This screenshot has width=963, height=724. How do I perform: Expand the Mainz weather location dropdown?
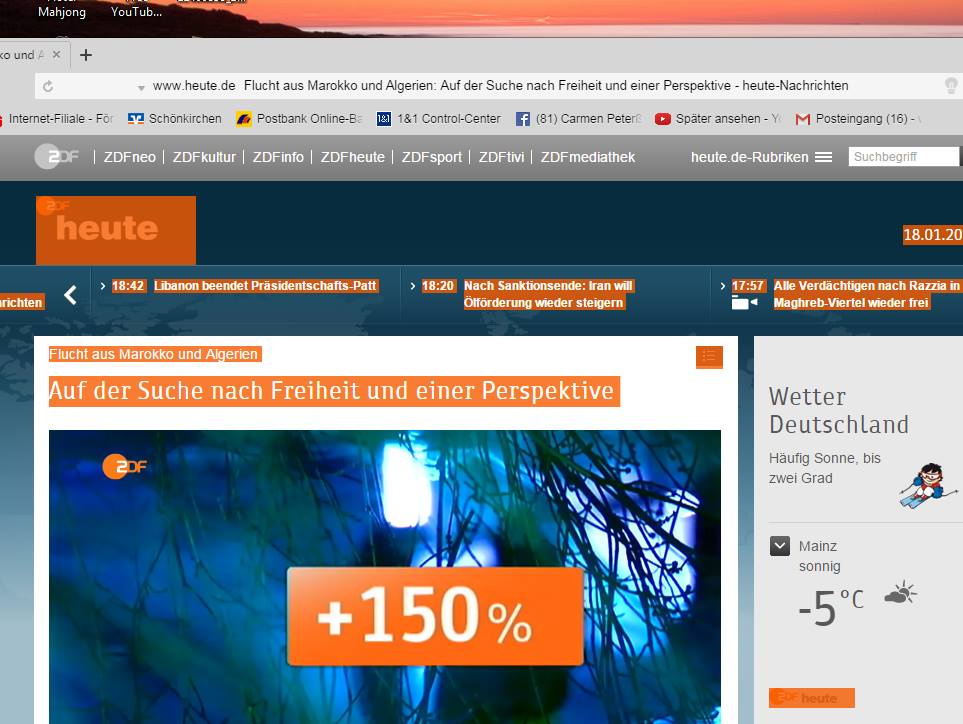(780, 546)
